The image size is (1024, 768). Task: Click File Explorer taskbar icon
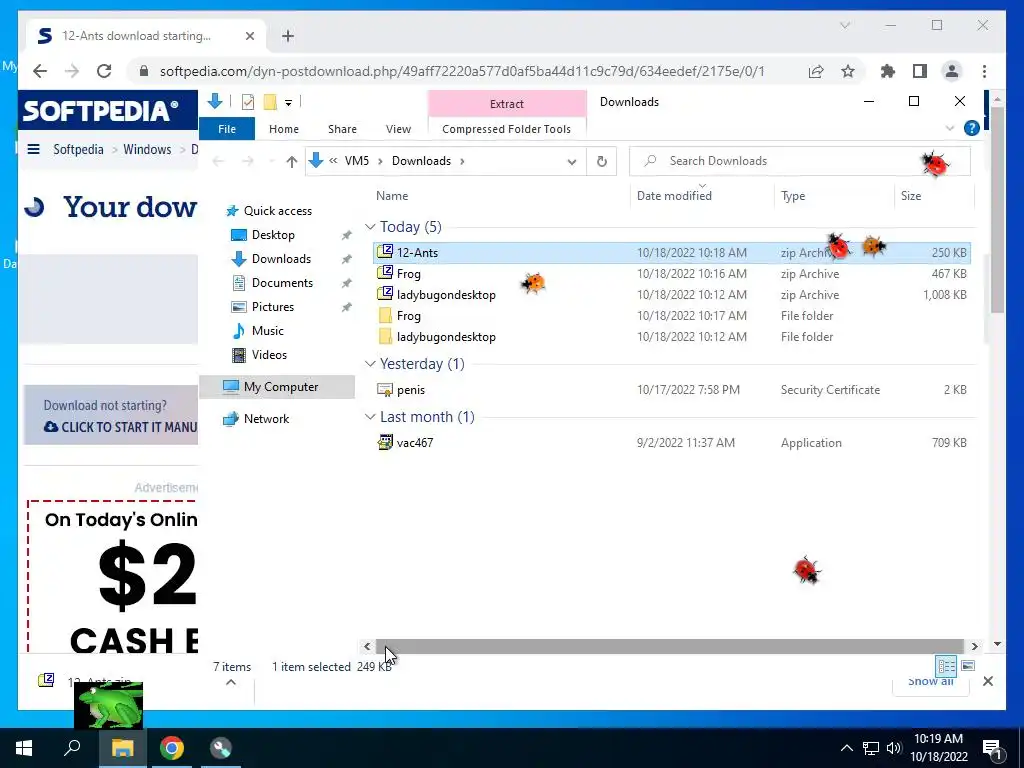pos(122,748)
